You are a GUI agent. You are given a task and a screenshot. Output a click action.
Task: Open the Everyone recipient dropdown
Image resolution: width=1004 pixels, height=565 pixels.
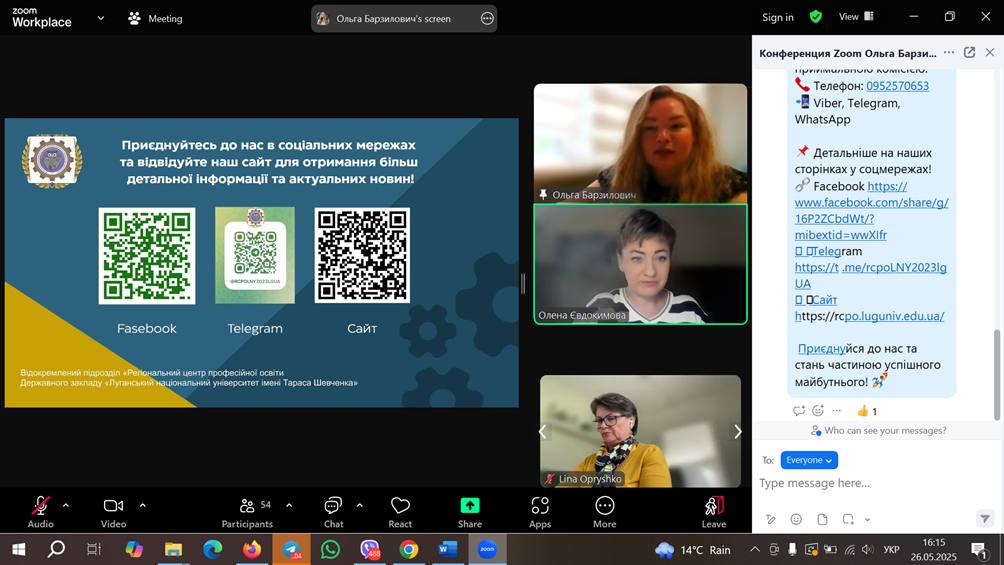click(809, 460)
